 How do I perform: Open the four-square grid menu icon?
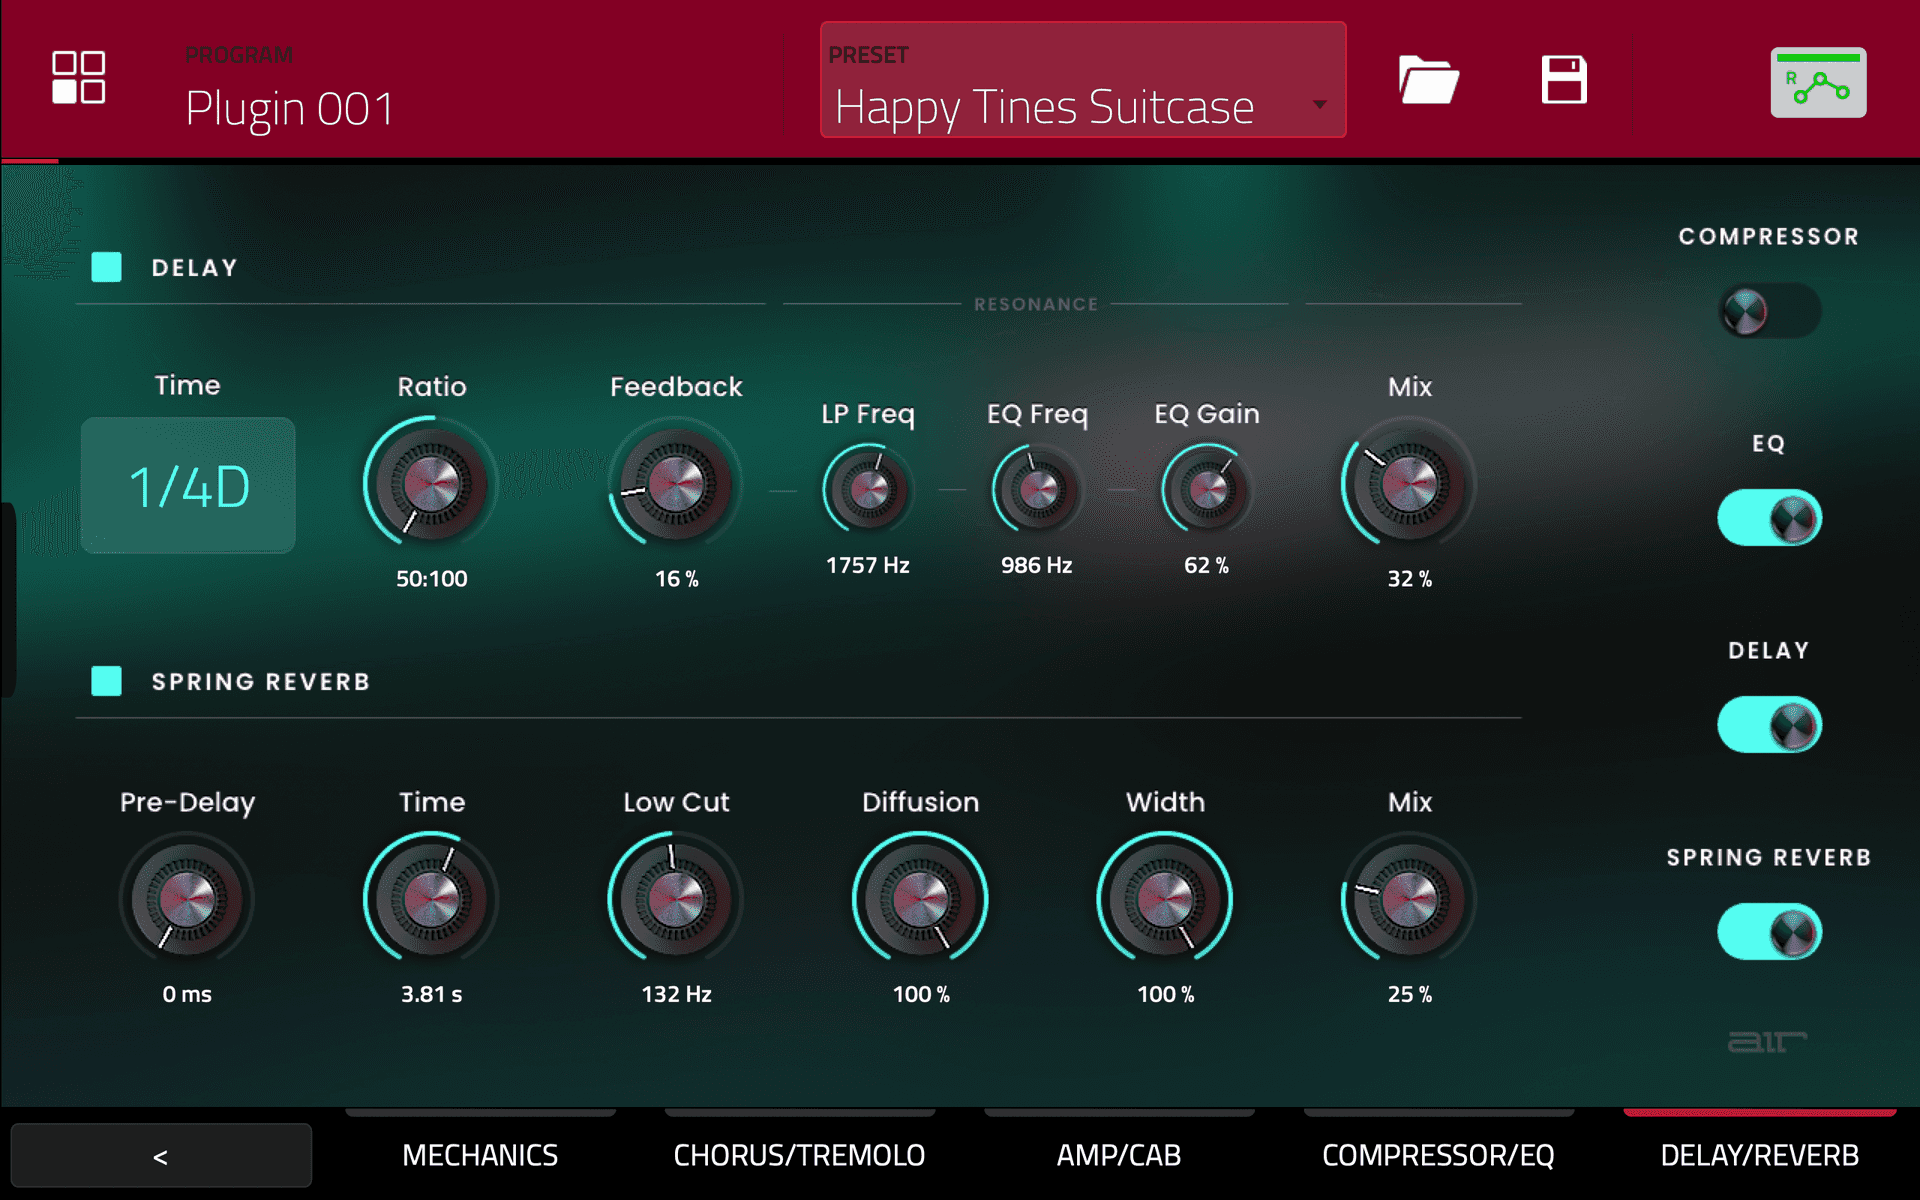(x=78, y=78)
